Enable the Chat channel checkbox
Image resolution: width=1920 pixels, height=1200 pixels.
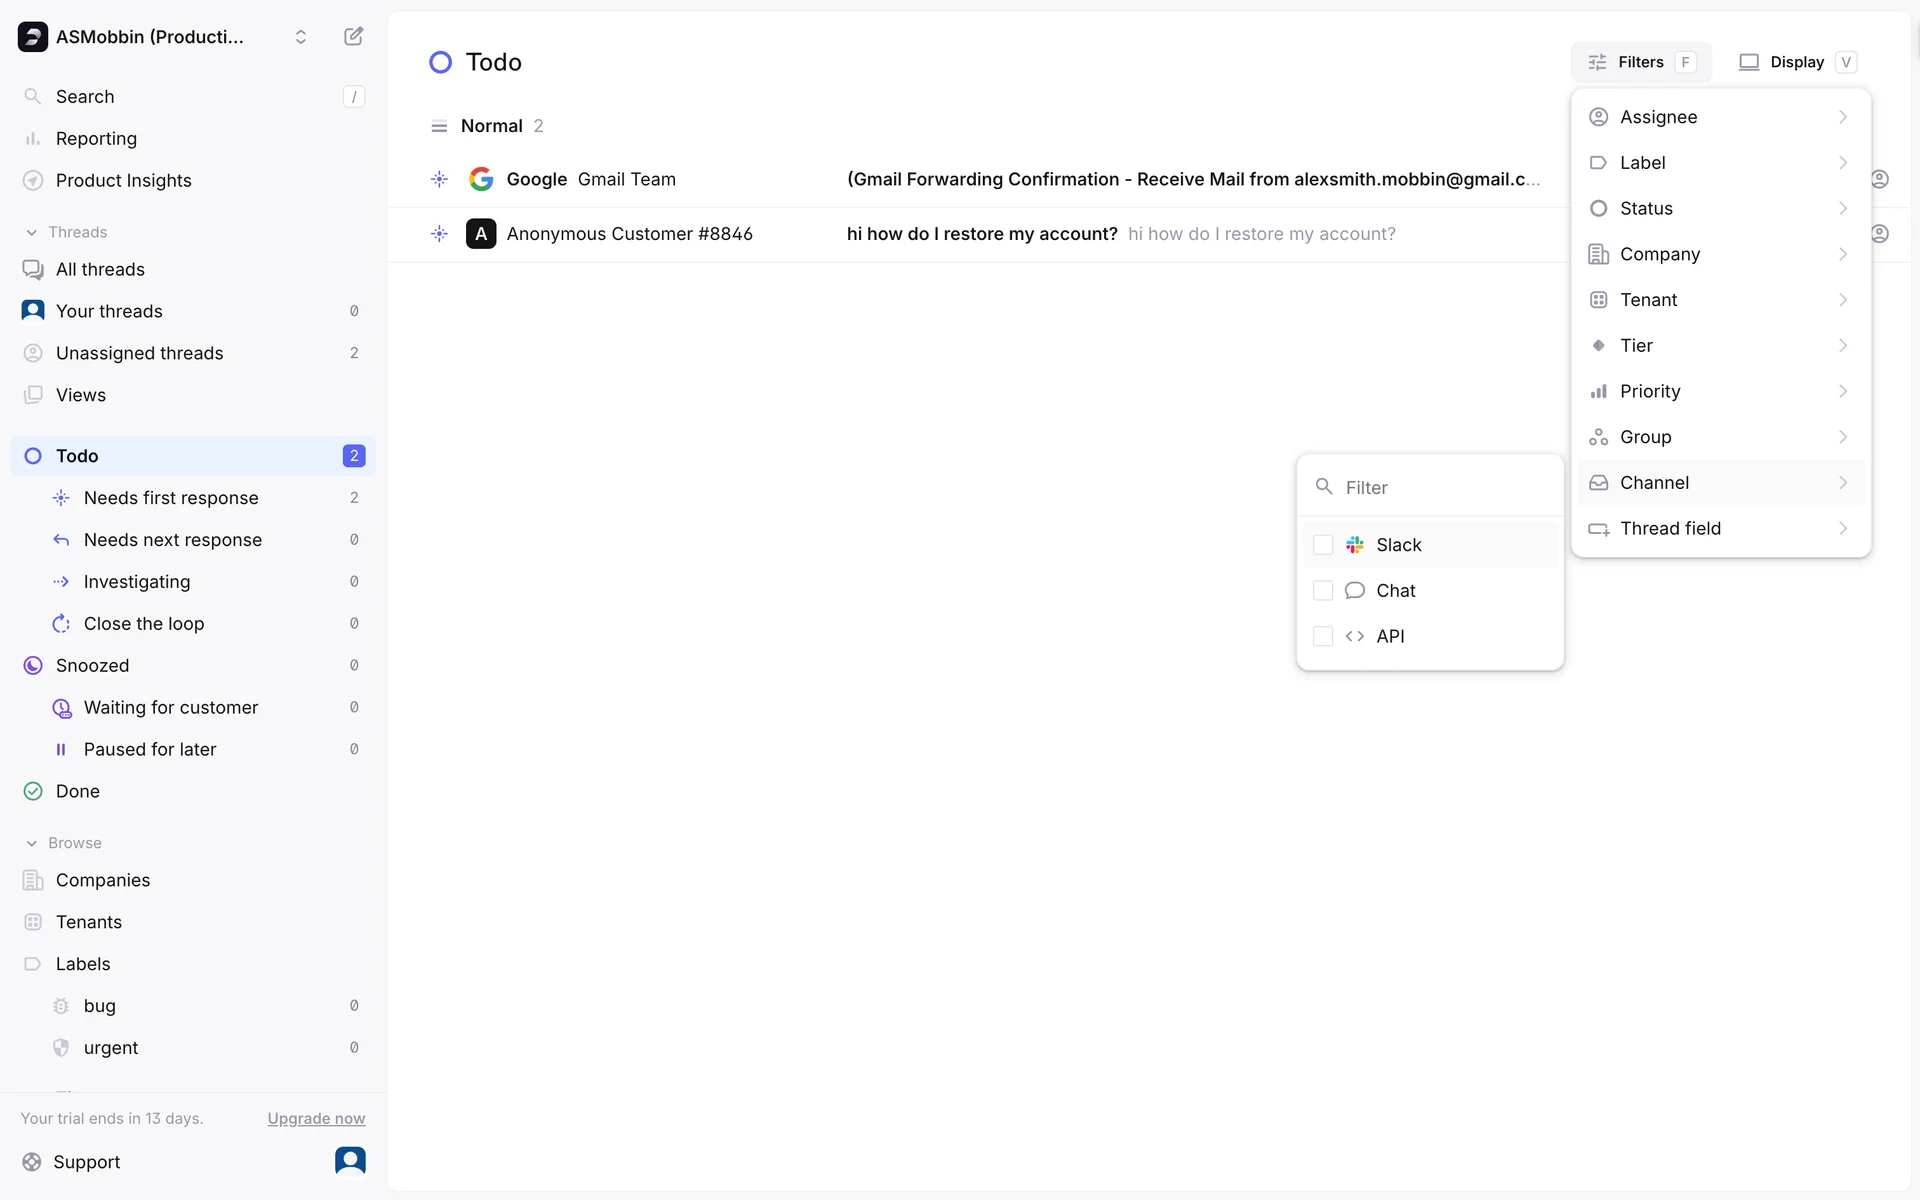[1323, 591]
